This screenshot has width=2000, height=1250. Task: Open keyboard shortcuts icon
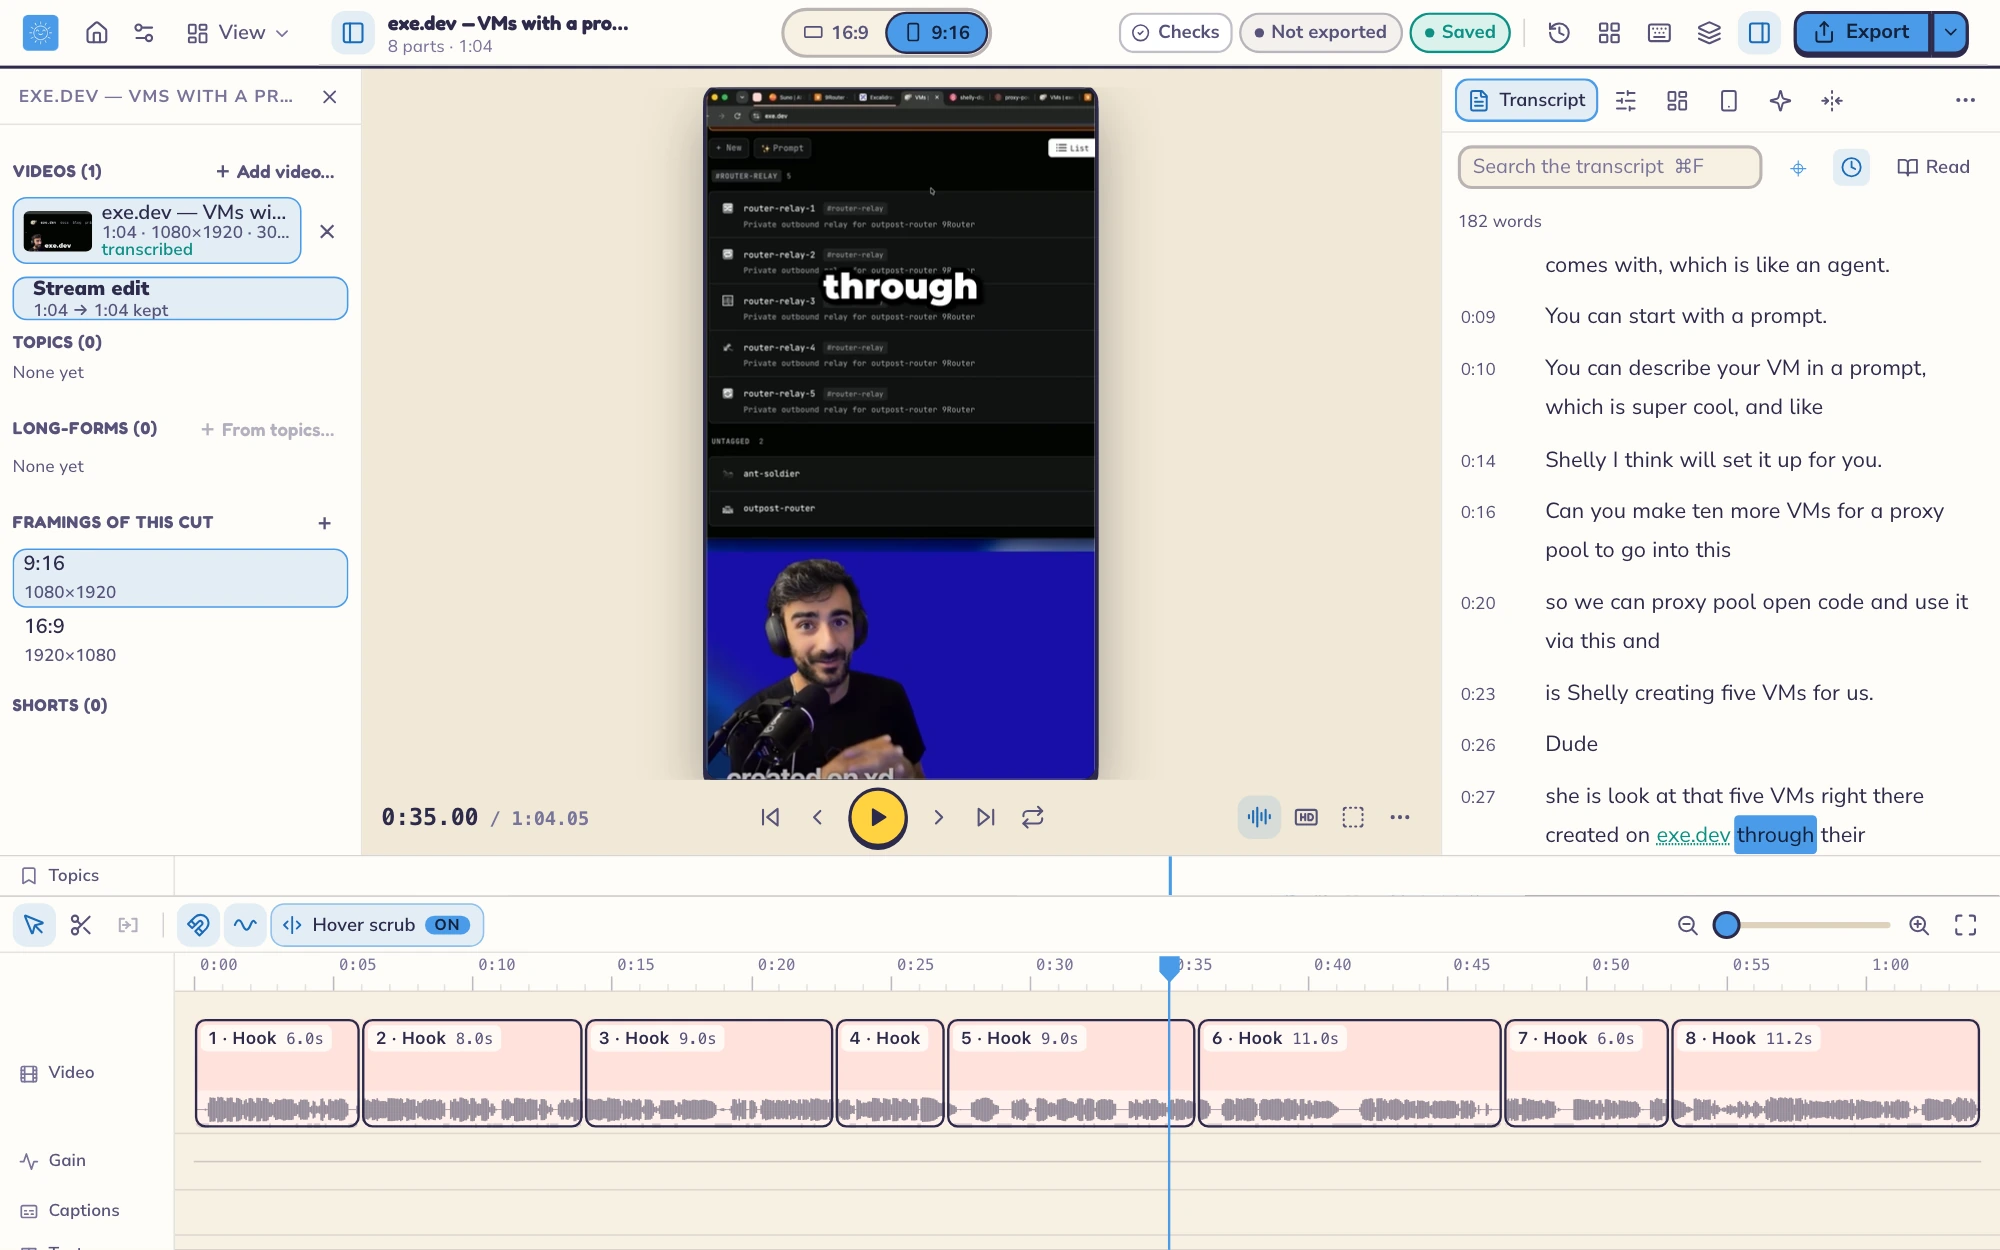1659,33
